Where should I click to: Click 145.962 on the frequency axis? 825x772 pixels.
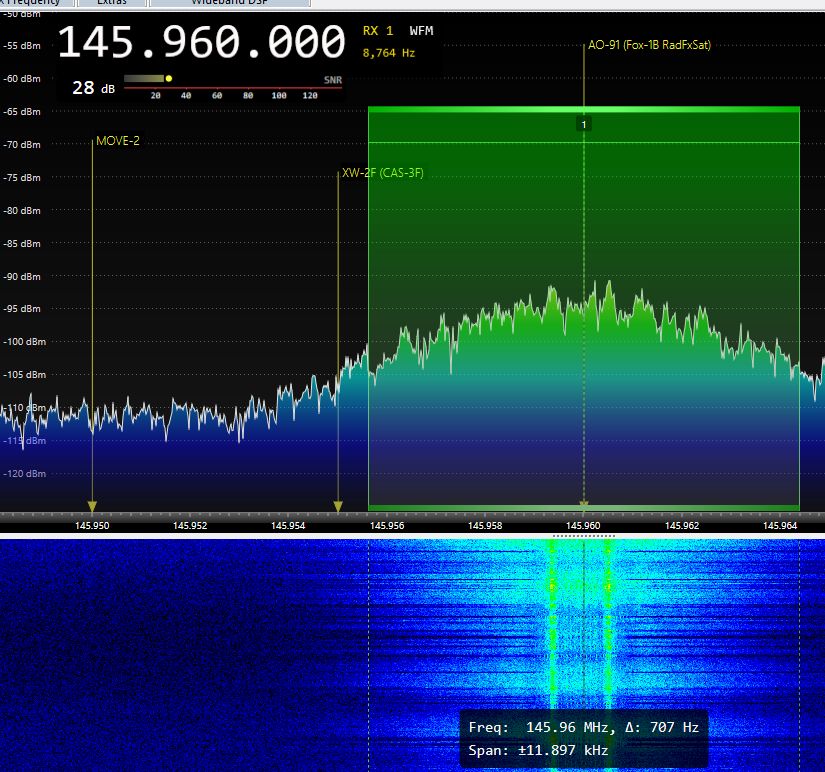click(x=682, y=525)
